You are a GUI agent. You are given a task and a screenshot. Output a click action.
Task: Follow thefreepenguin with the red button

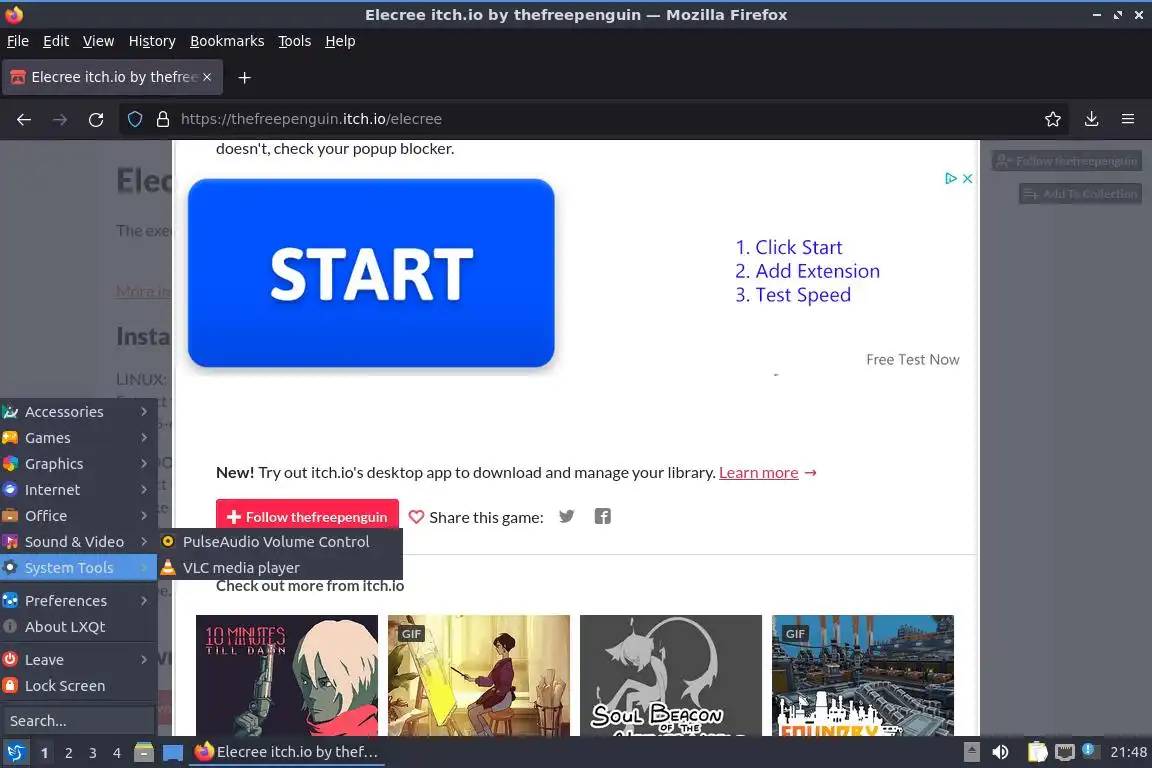307,516
